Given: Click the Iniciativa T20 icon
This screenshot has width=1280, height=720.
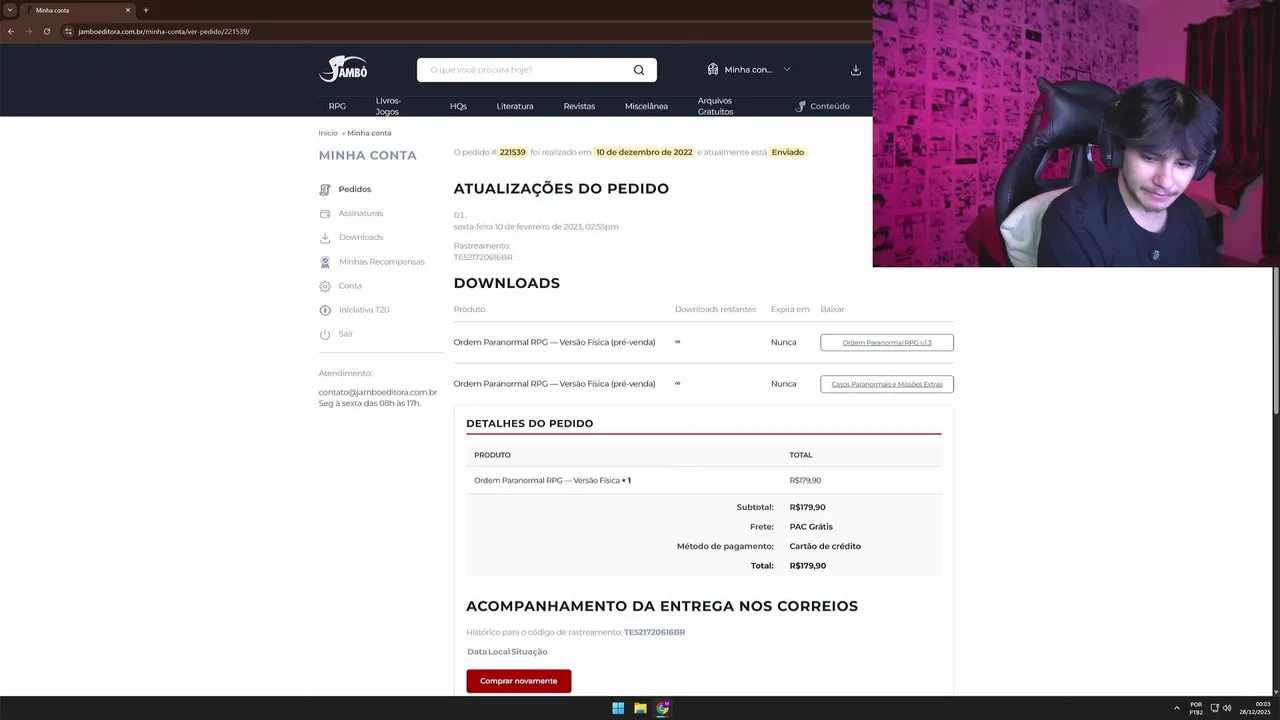Looking at the screenshot, I should (324, 310).
